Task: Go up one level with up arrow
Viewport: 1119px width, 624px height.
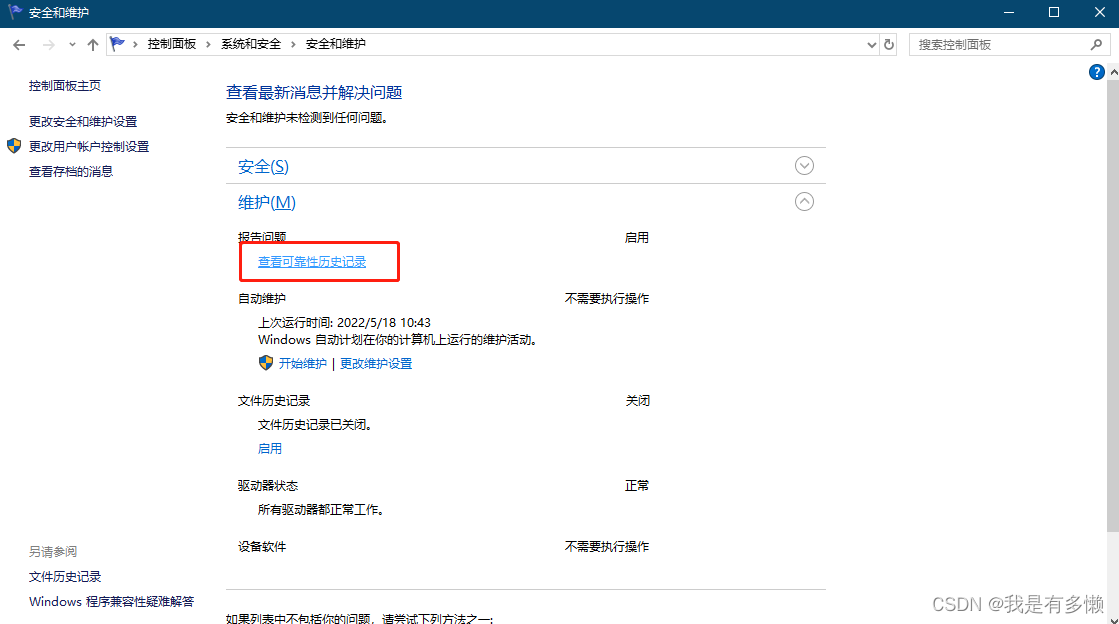Action: tap(93, 45)
